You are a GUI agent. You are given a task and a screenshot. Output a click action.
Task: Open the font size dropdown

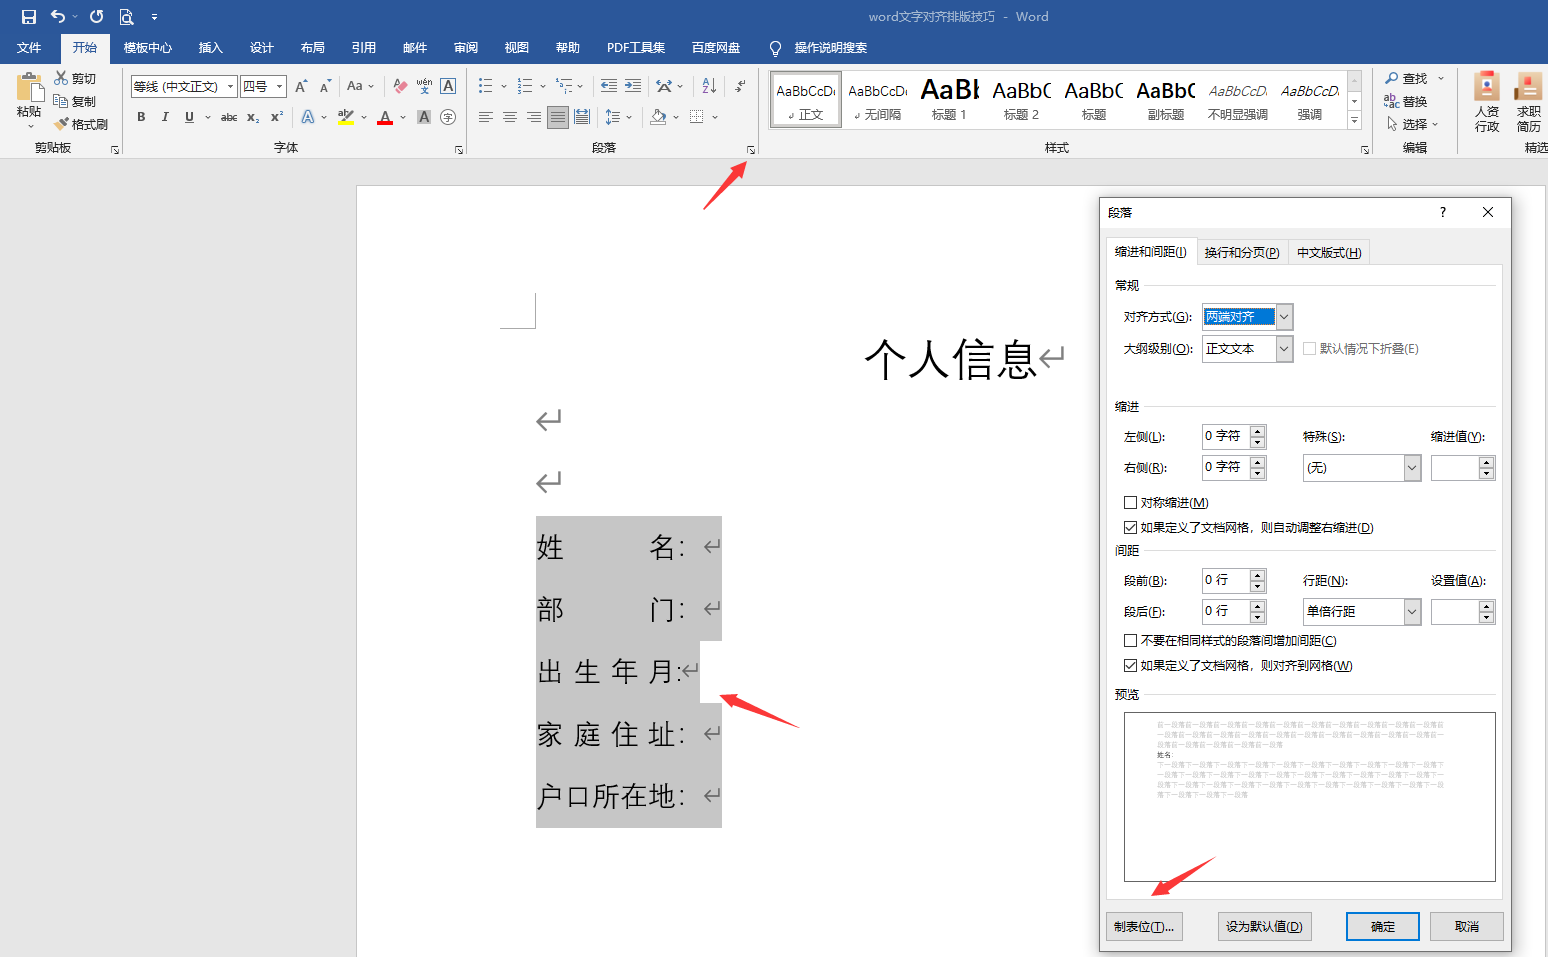(x=279, y=86)
